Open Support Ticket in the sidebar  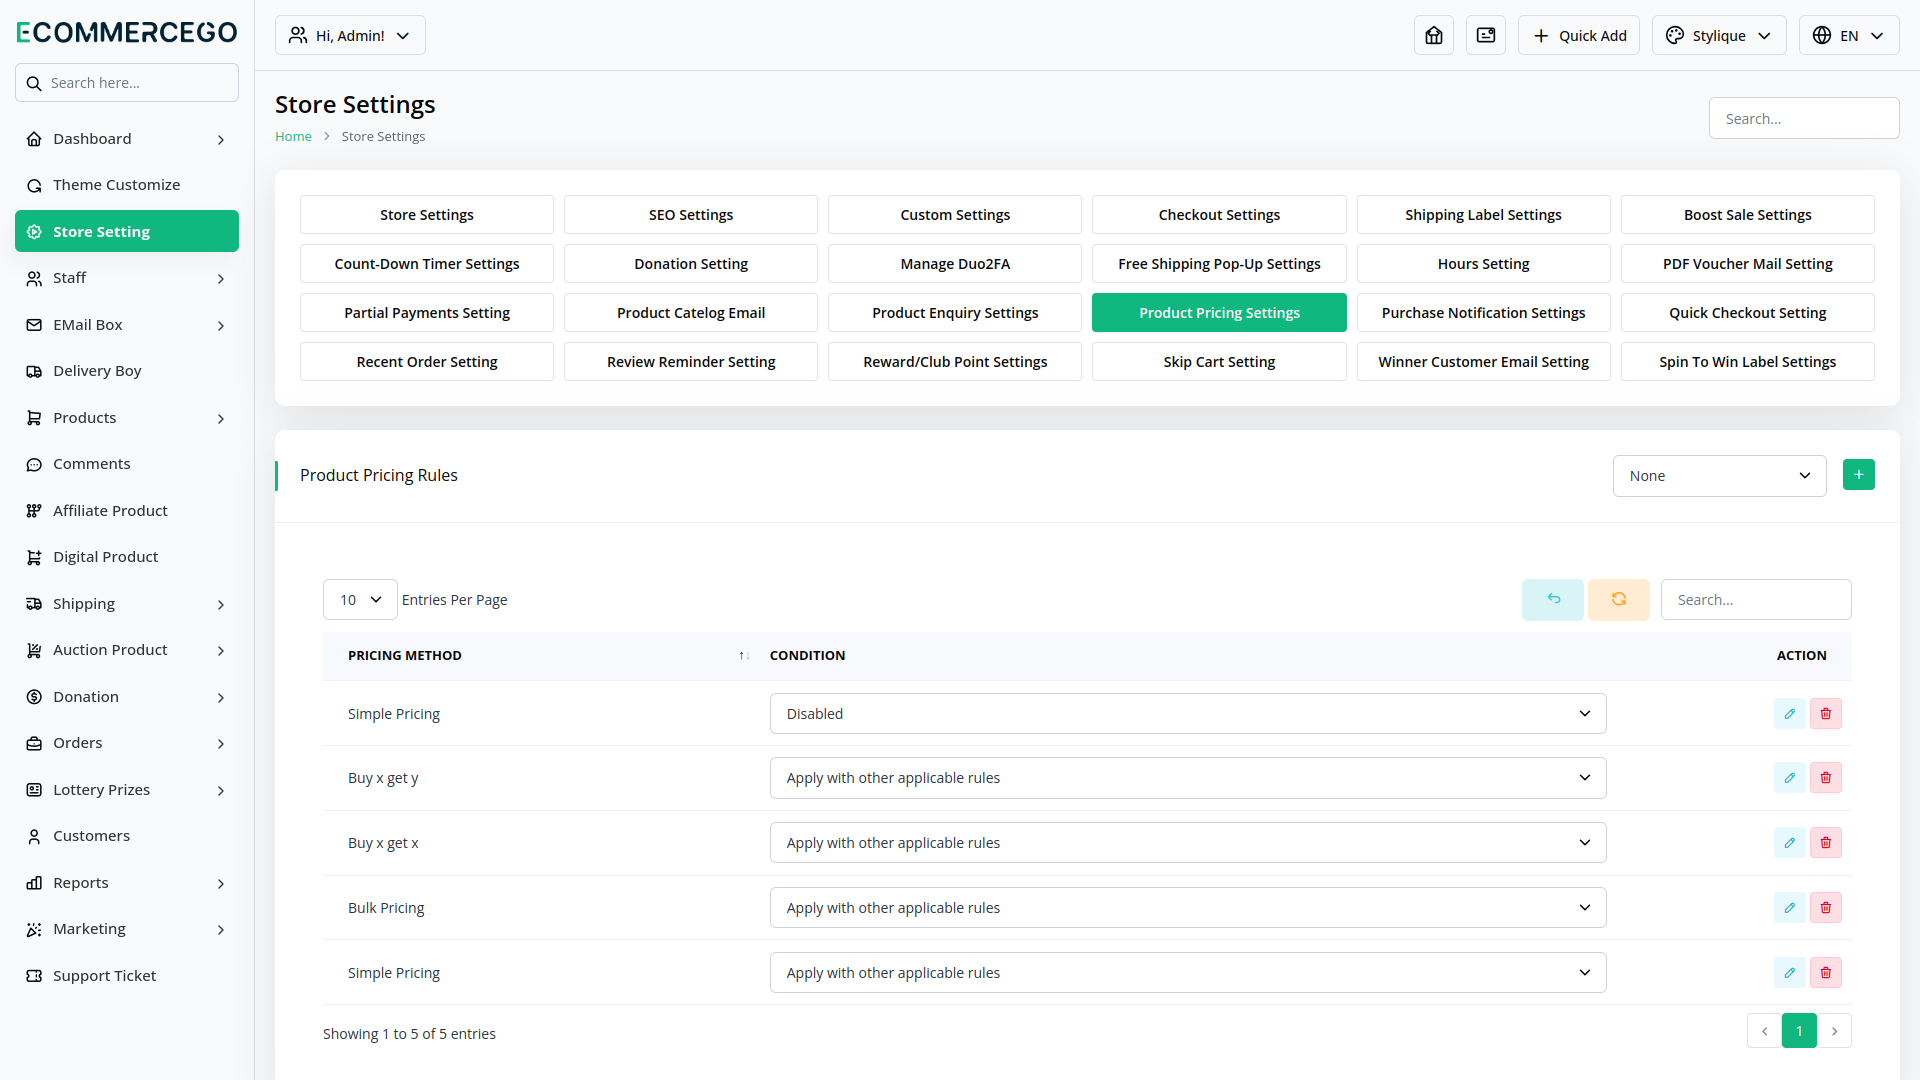[127, 976]
